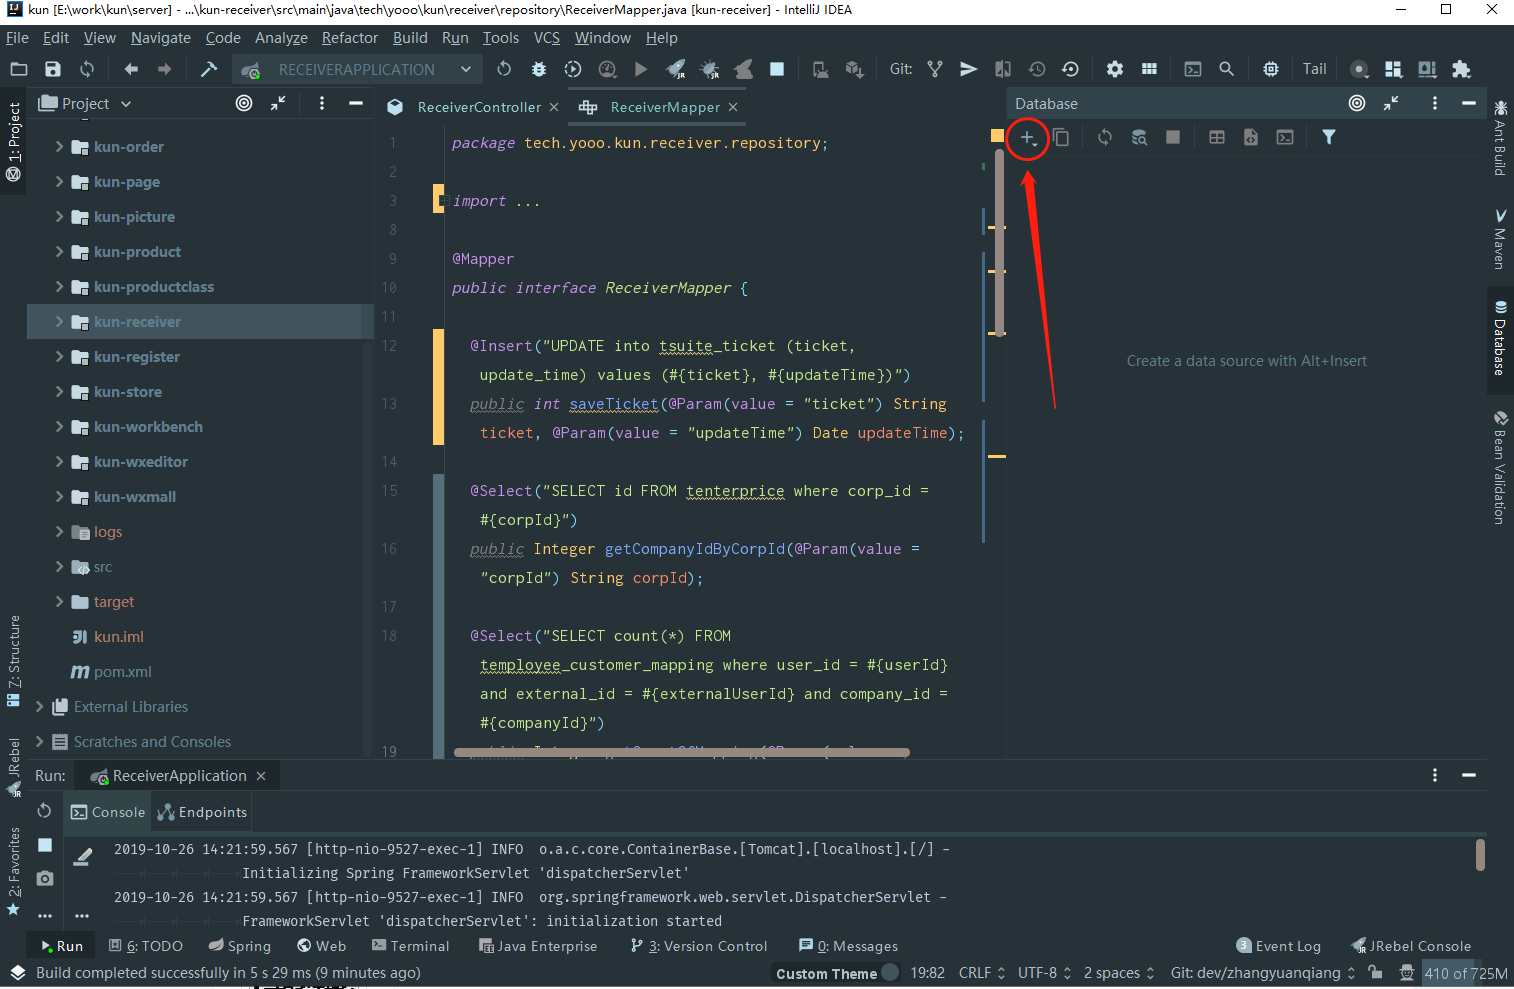The image size is (1514, 989).
Task: Click the Git commit checkmark icon
Action: tap(968, 69)
